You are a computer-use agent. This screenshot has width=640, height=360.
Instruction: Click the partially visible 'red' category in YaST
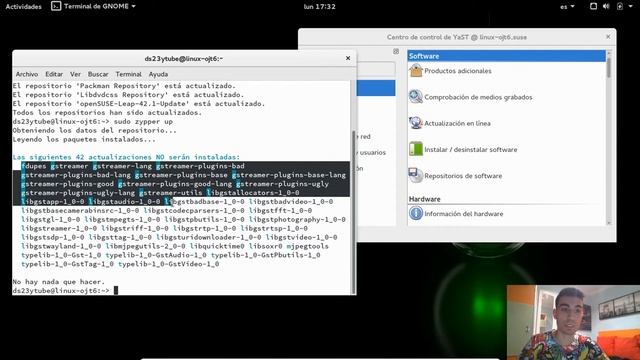364,136
